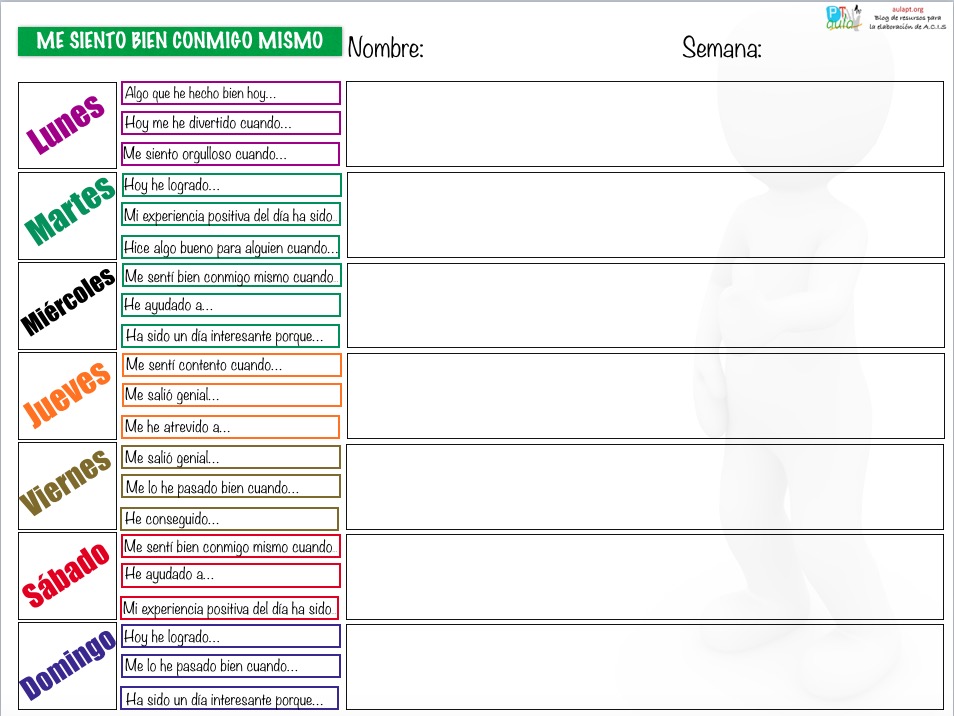Click 'Ha sido un día interesante' under Domingo

[229, 698]
